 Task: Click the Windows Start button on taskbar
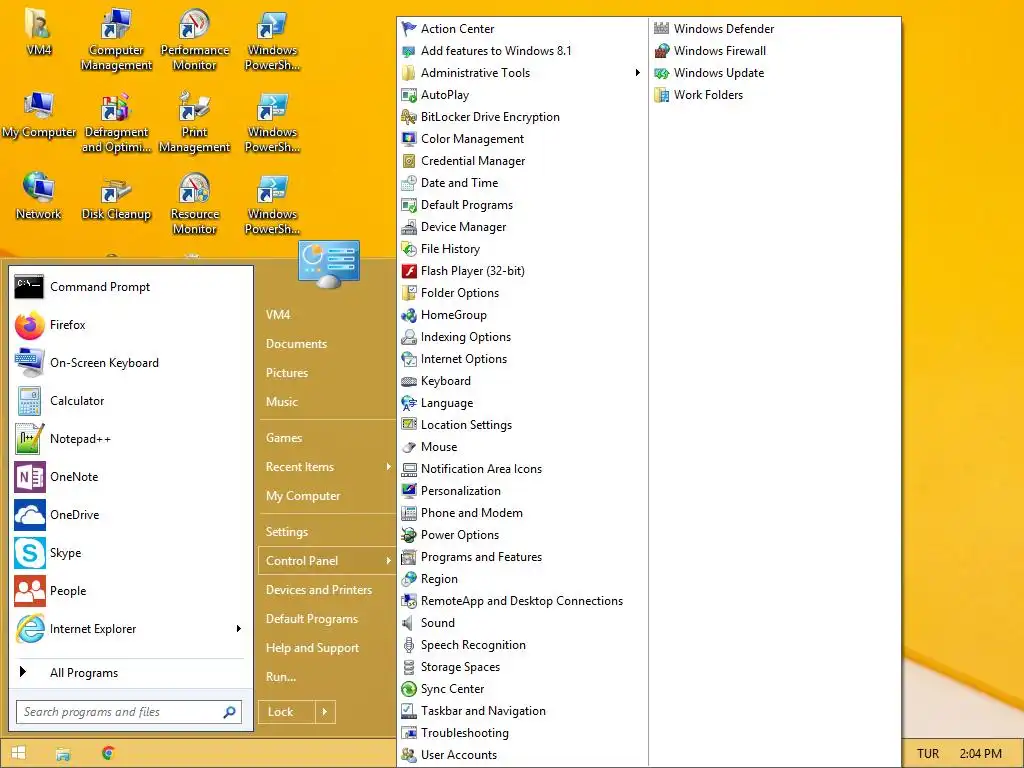click(18, 753)
